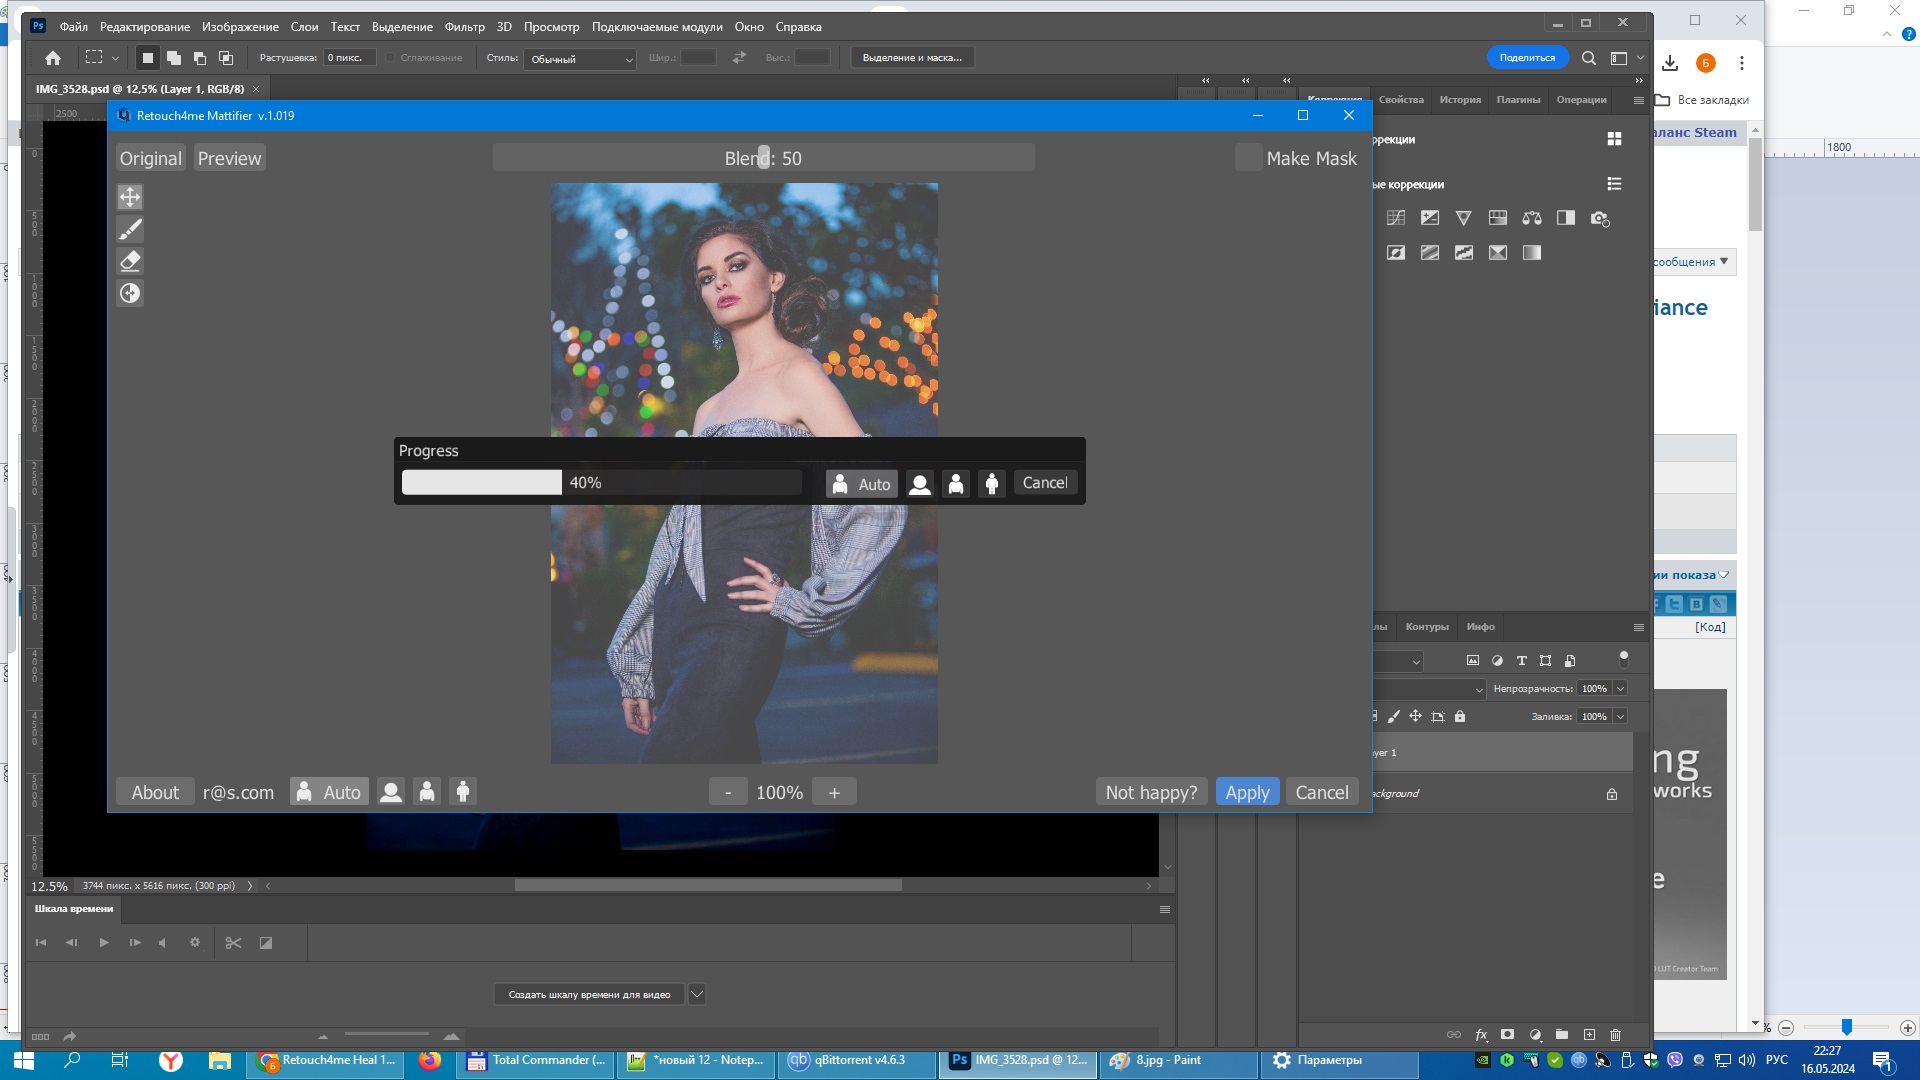Switch to the История tab

click(x=1460, y=100)
